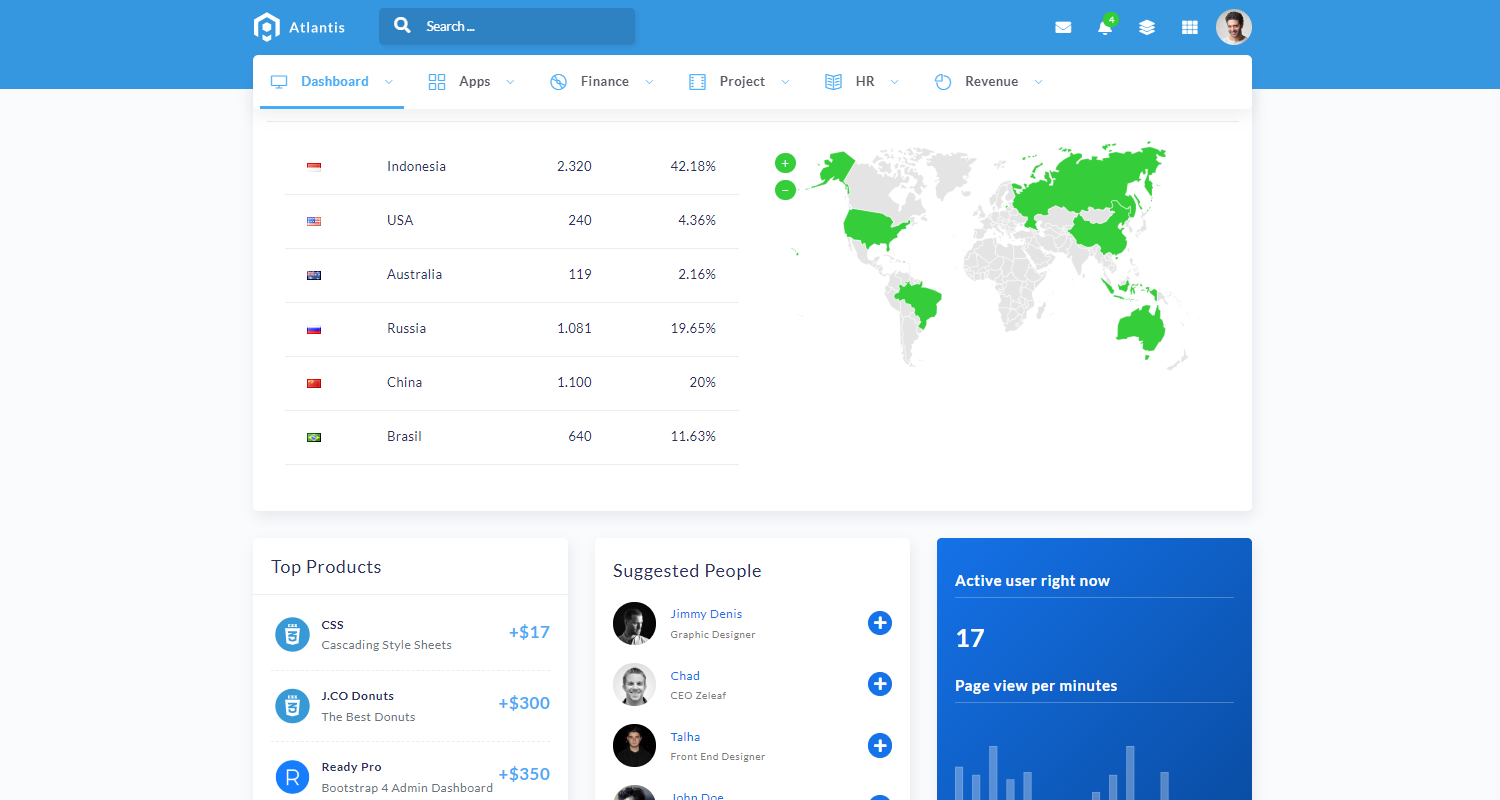Open the notifications bell icon
Image resolution: width=1500 pixels, height=800 pixels.
click(x=1105, y=28)
